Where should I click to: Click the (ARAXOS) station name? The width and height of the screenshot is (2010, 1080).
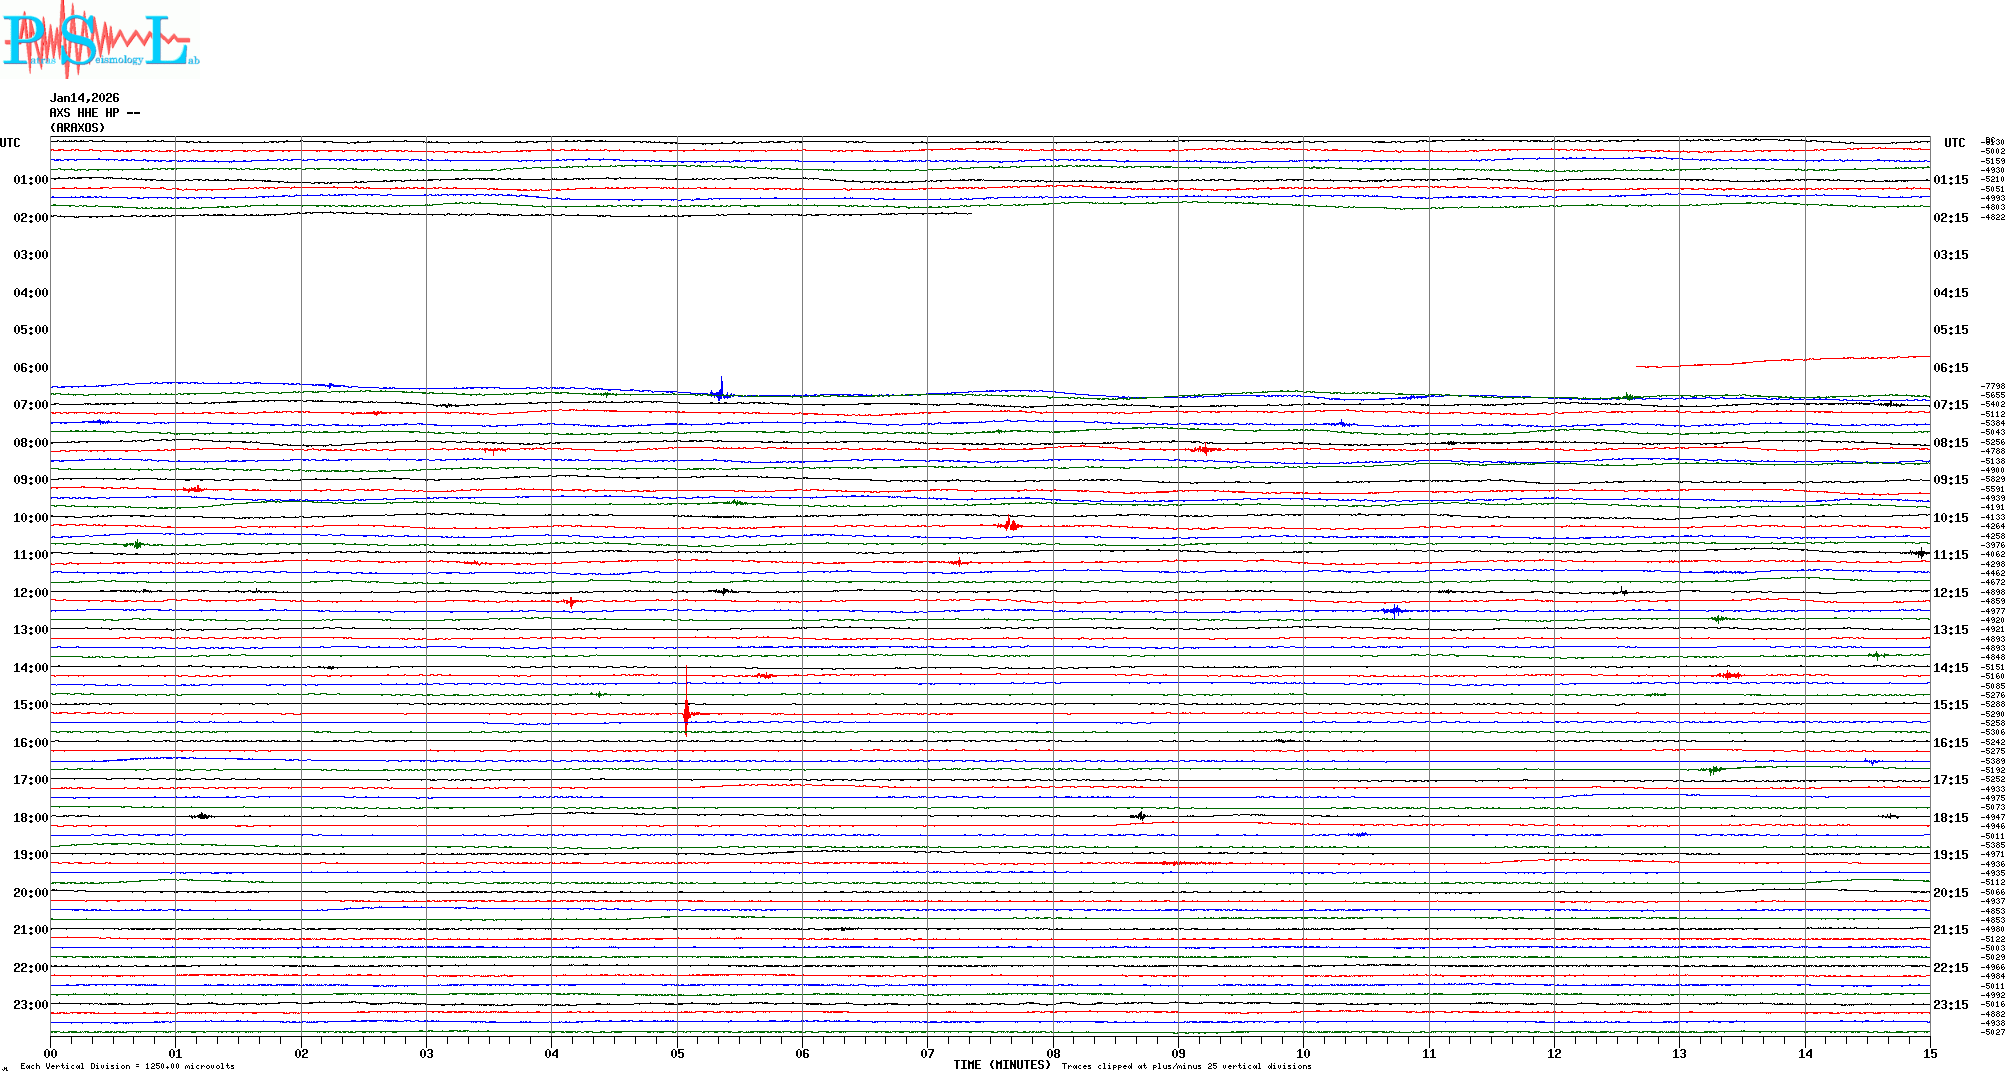point(77,128)
